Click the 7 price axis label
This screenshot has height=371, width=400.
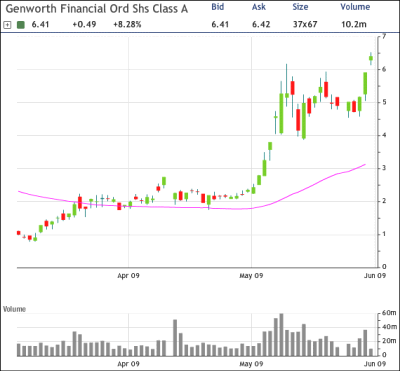384,36
